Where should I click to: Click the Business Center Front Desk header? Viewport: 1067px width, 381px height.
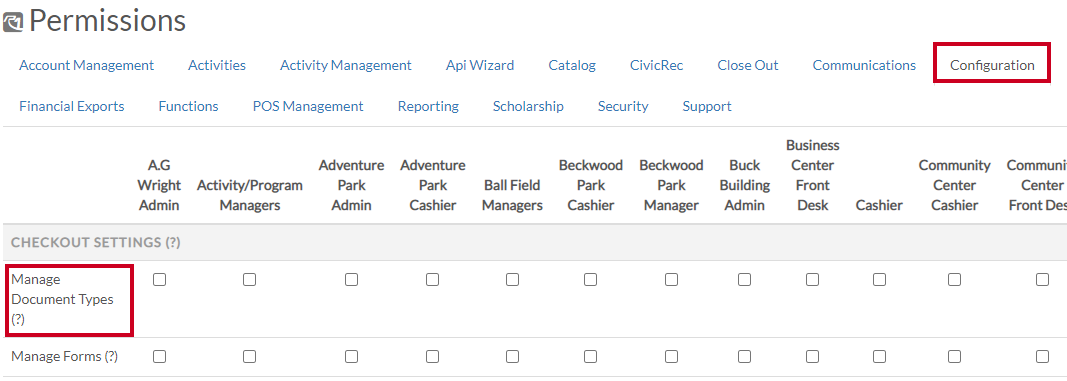(x=812, y=175)
